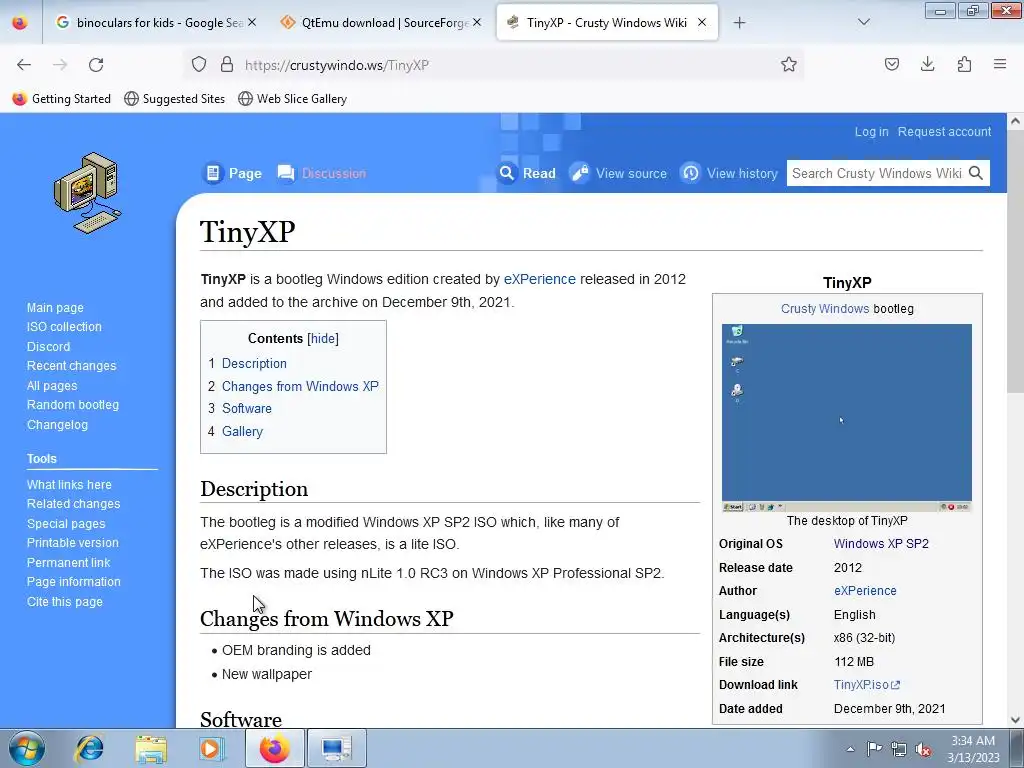Viewport: 1024px width, 768px height.
Task: Open Recent changes in sidebar
Action: tap(71, 366)
